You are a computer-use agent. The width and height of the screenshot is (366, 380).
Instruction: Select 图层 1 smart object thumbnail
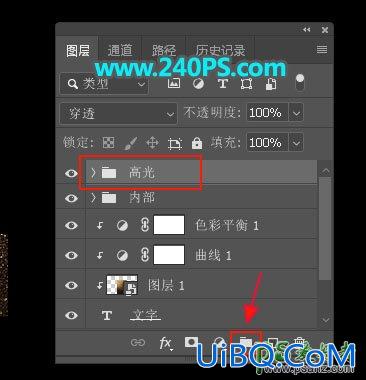pyautogui.click(x=122, y=285)
